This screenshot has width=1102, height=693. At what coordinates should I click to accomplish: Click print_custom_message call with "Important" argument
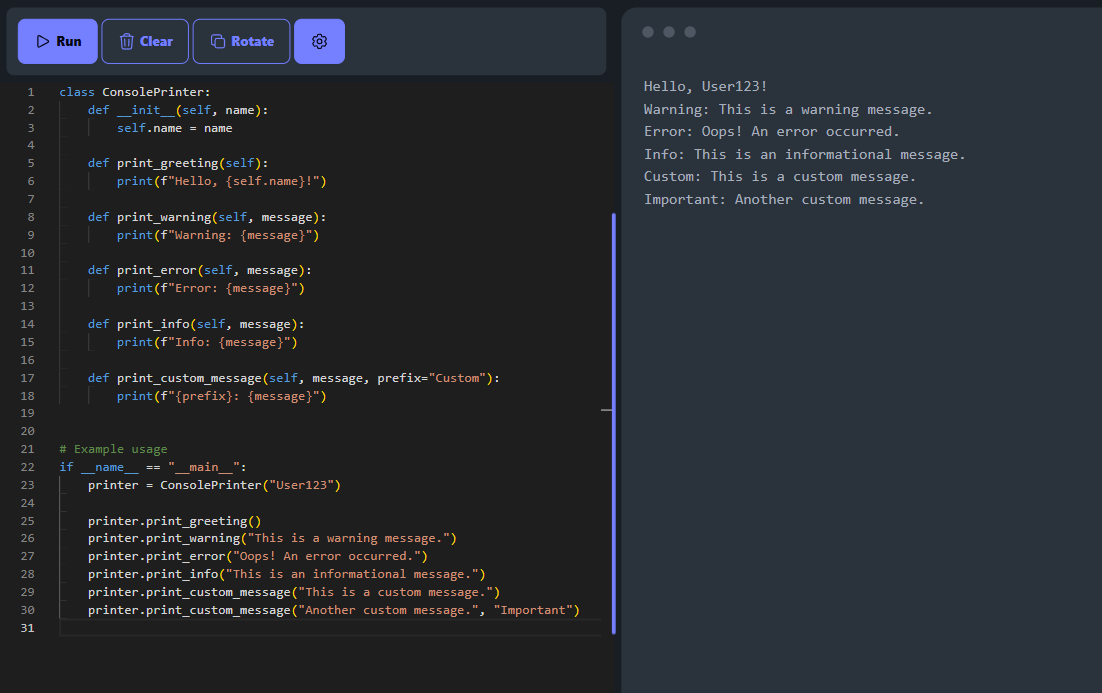click(334, 610)
